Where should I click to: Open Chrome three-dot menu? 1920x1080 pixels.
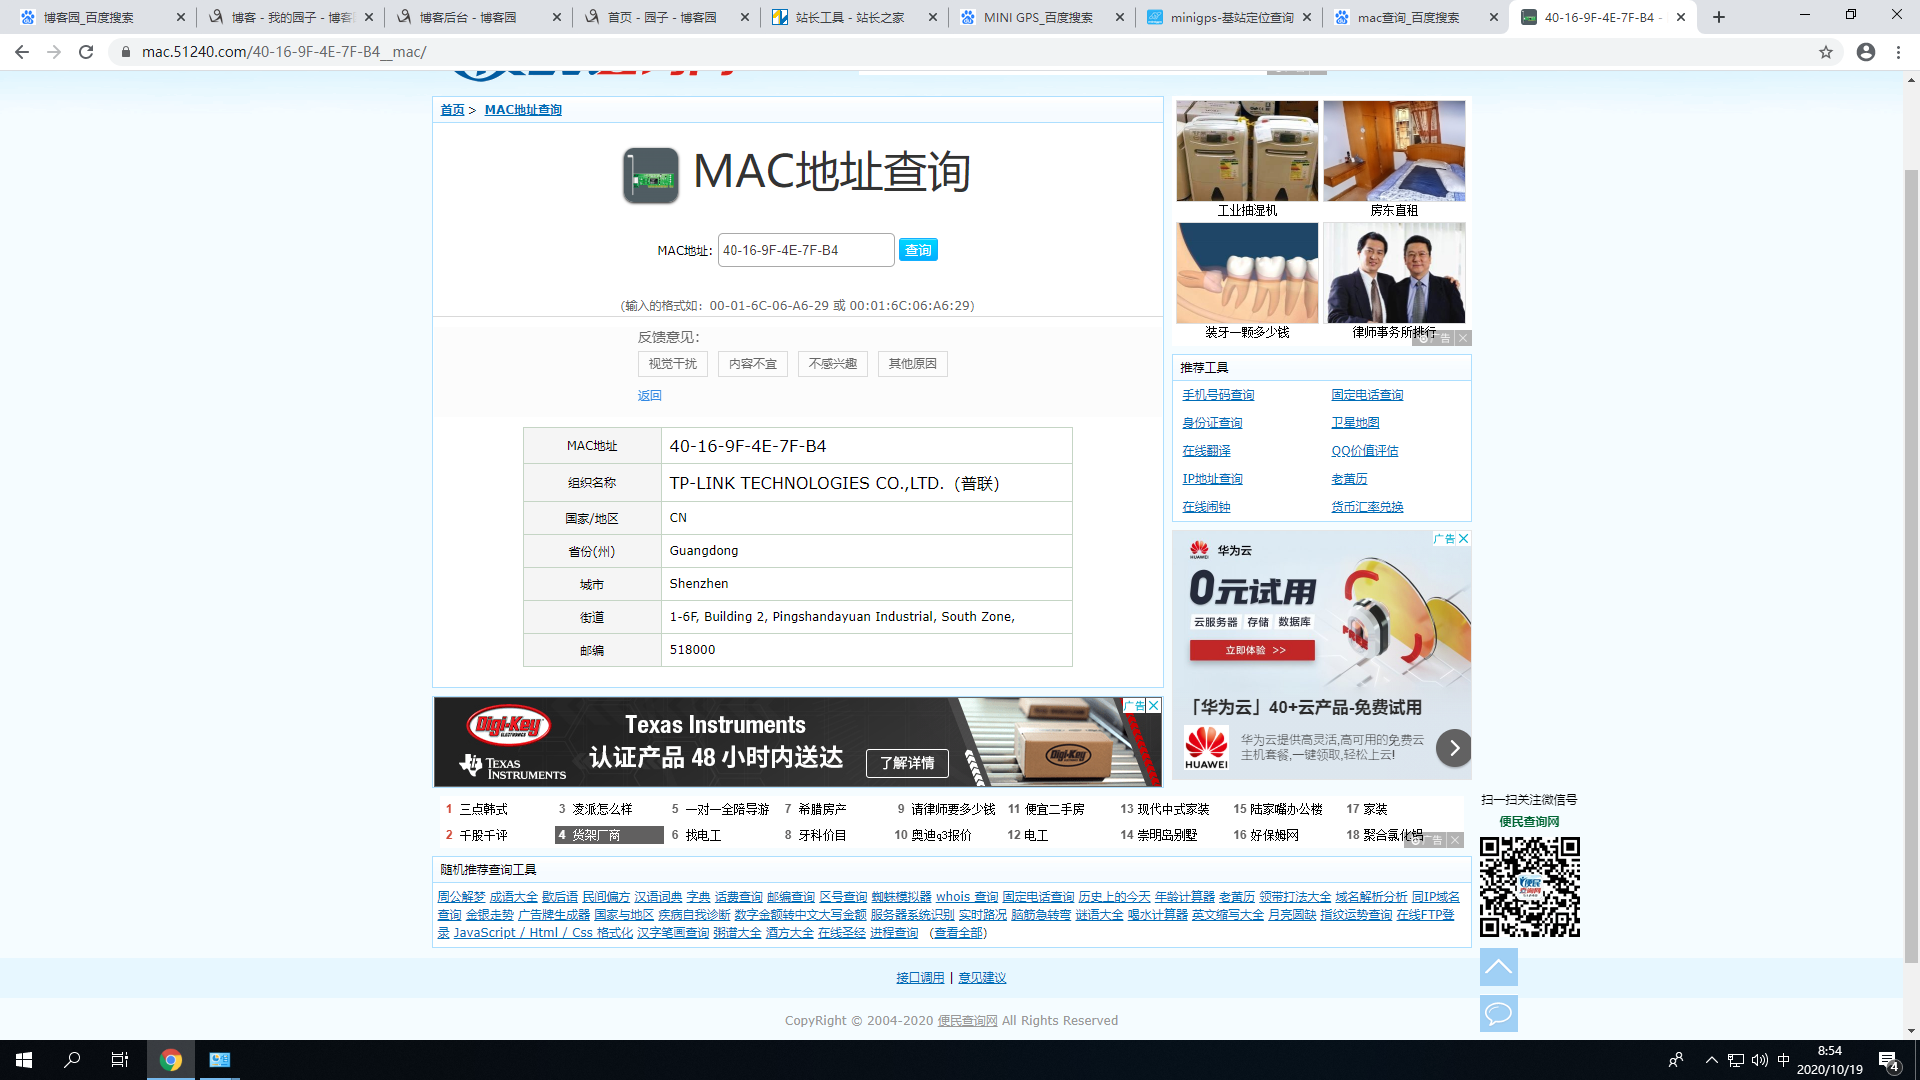[1898, 52]
